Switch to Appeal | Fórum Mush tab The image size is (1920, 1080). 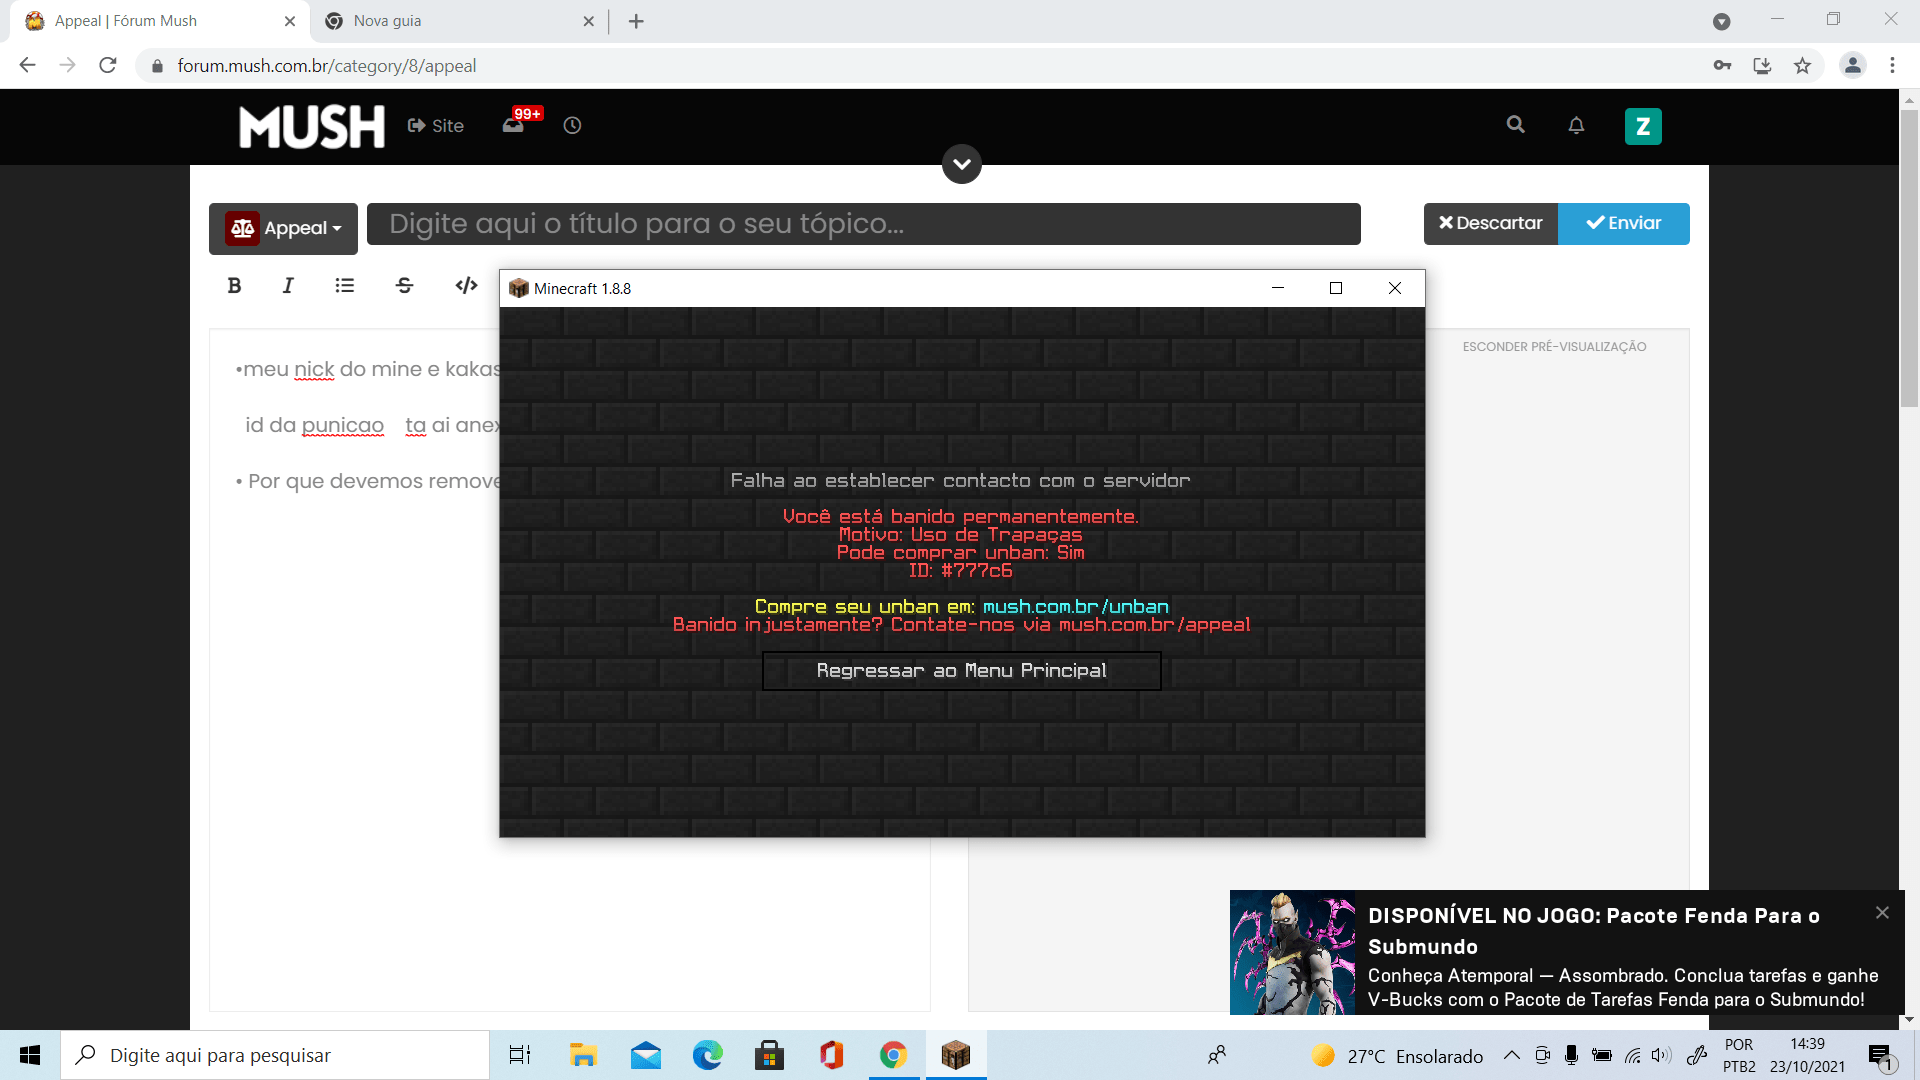[160, 21]
